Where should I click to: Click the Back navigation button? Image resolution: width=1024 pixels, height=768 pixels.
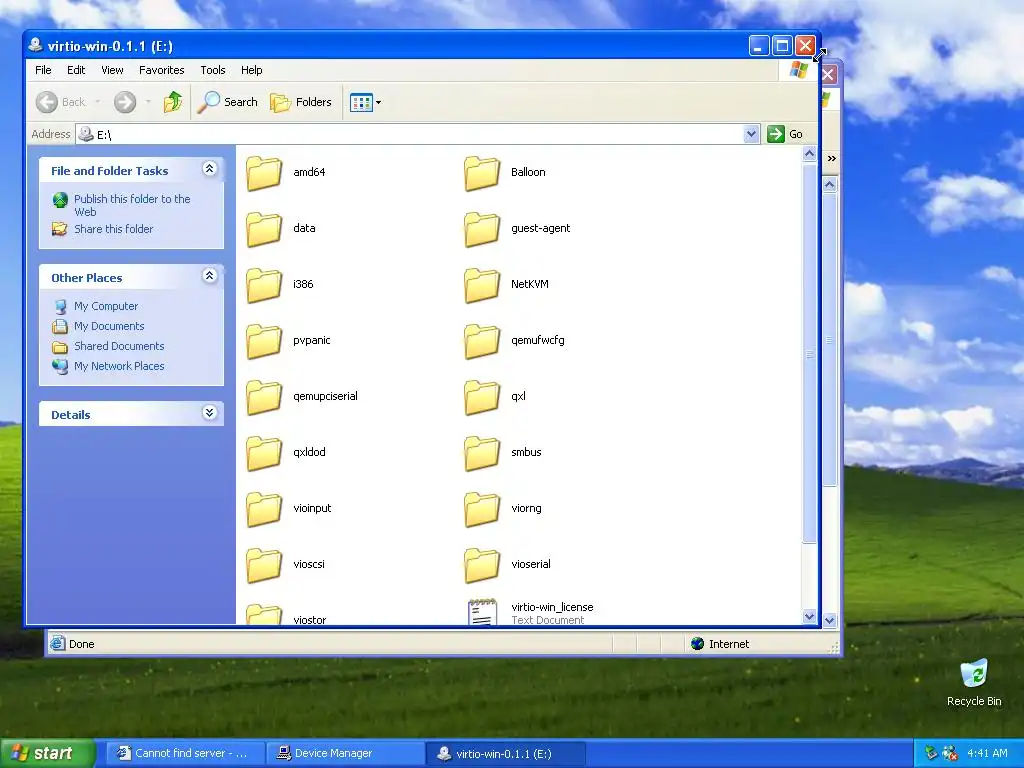pos(61,102)
